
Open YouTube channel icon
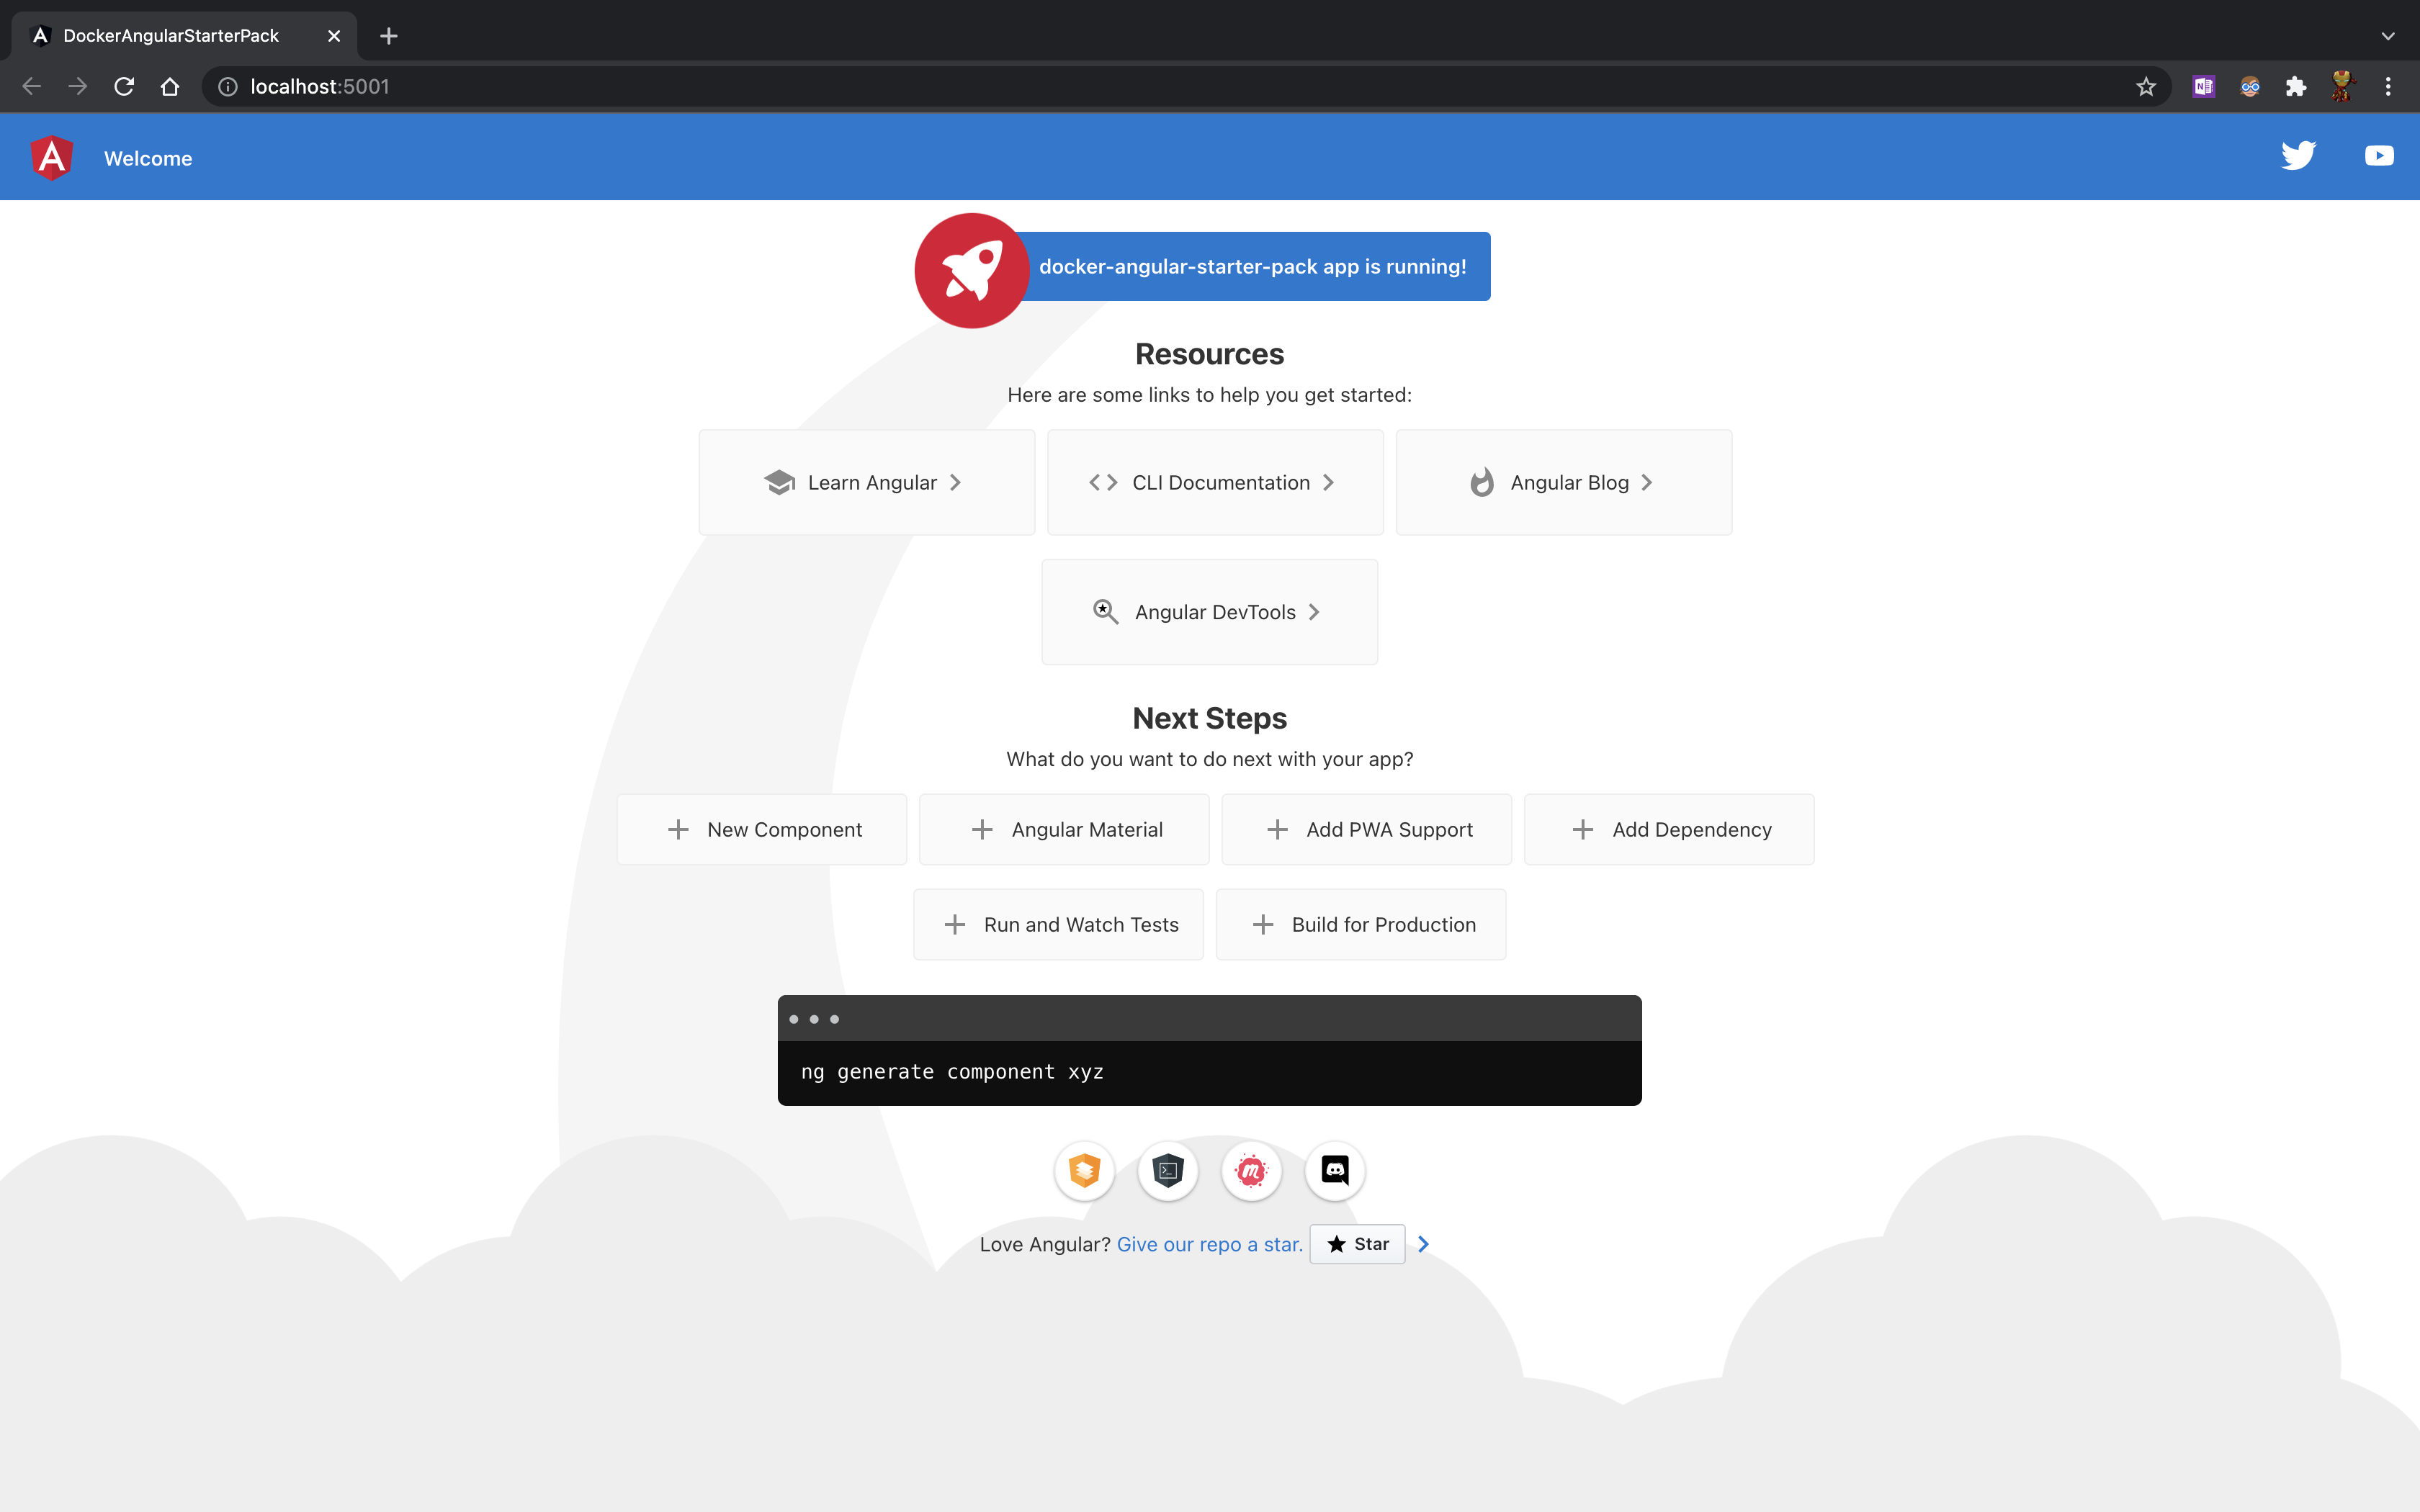coord(2378,157)
